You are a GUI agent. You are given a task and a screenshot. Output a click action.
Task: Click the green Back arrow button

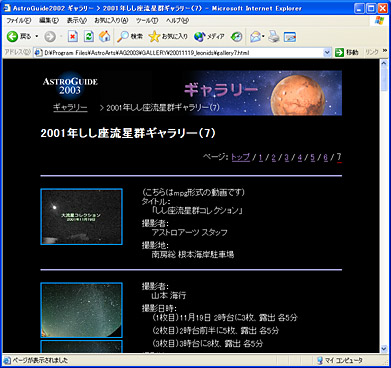click(x=12, y=36)
